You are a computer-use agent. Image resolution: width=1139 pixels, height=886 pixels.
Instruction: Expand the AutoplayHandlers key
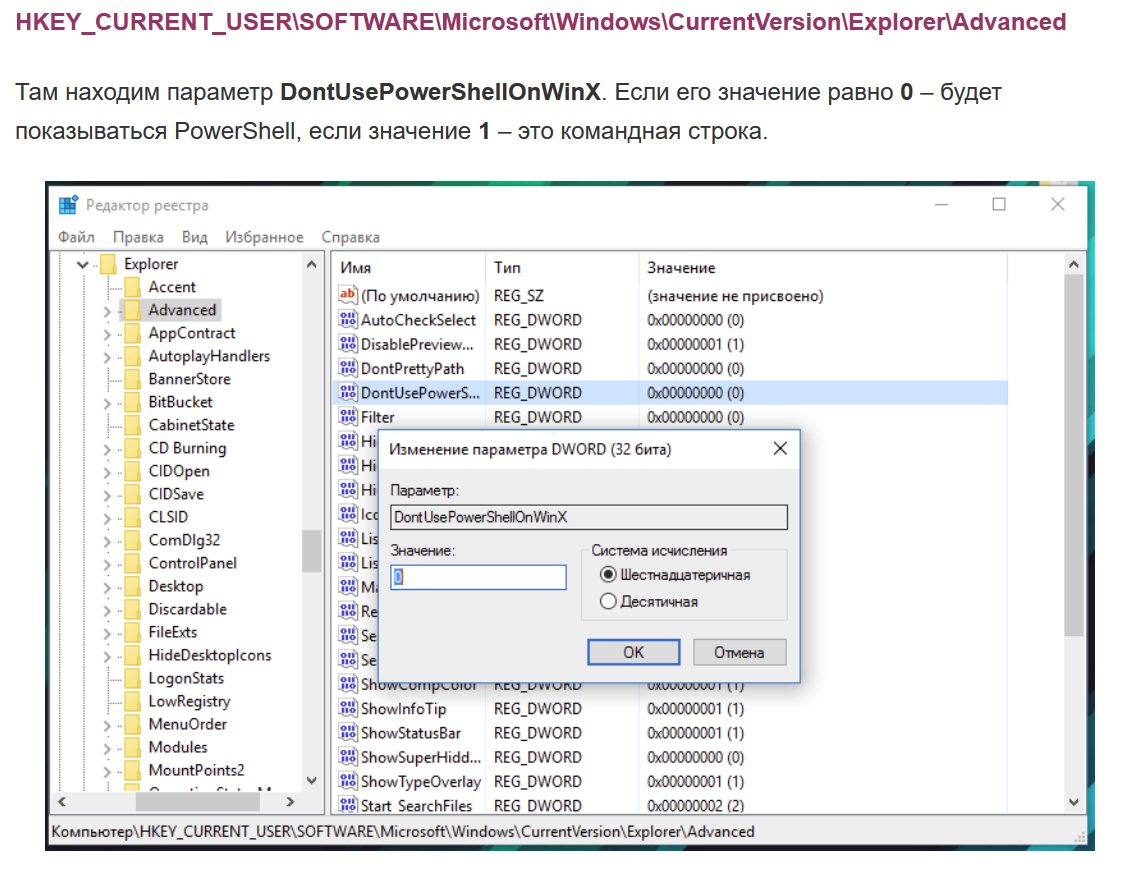(x=107, y=357)
